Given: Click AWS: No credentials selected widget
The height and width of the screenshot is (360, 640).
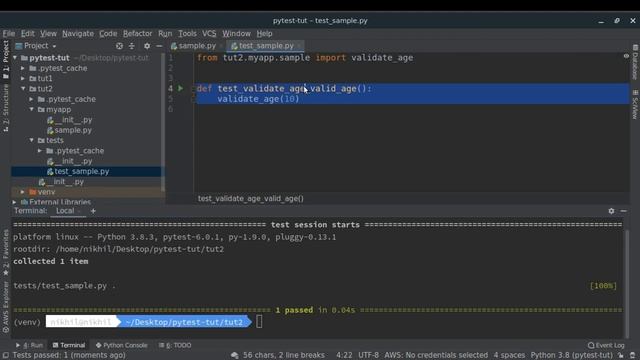Looking at the screenshot, I should coord(436,356).
